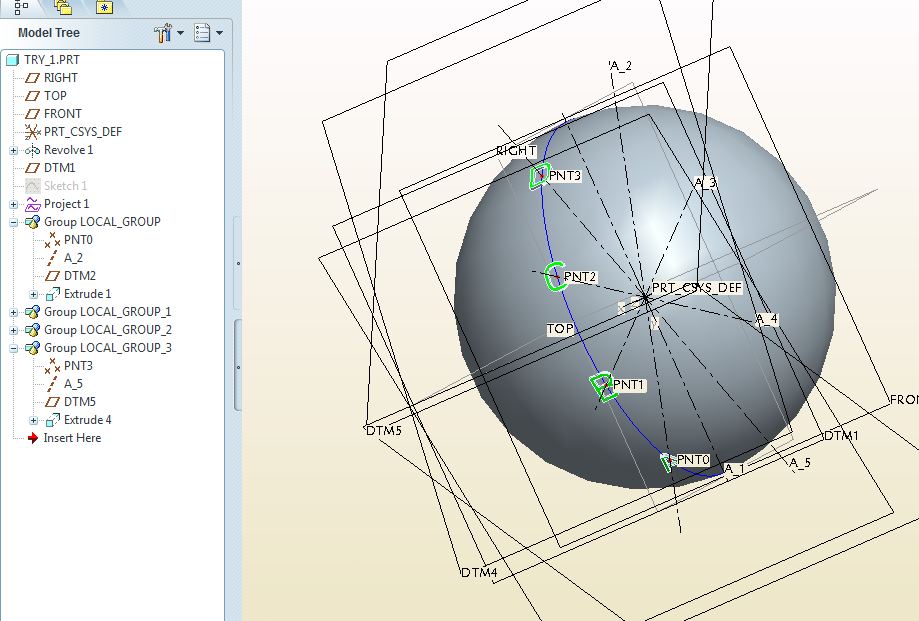
Task: Select the PNT1 label on the sphere
Action: coord(628,385)
